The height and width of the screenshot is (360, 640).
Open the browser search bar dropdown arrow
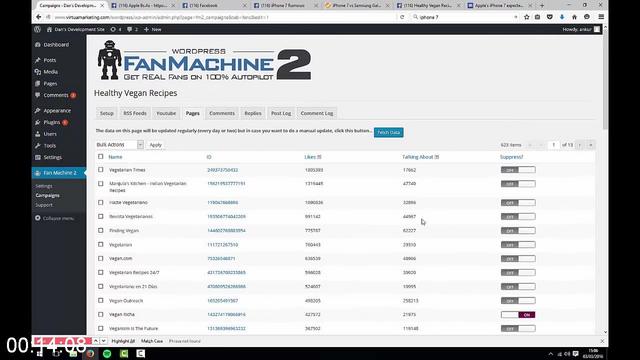(x=516, y=17)
